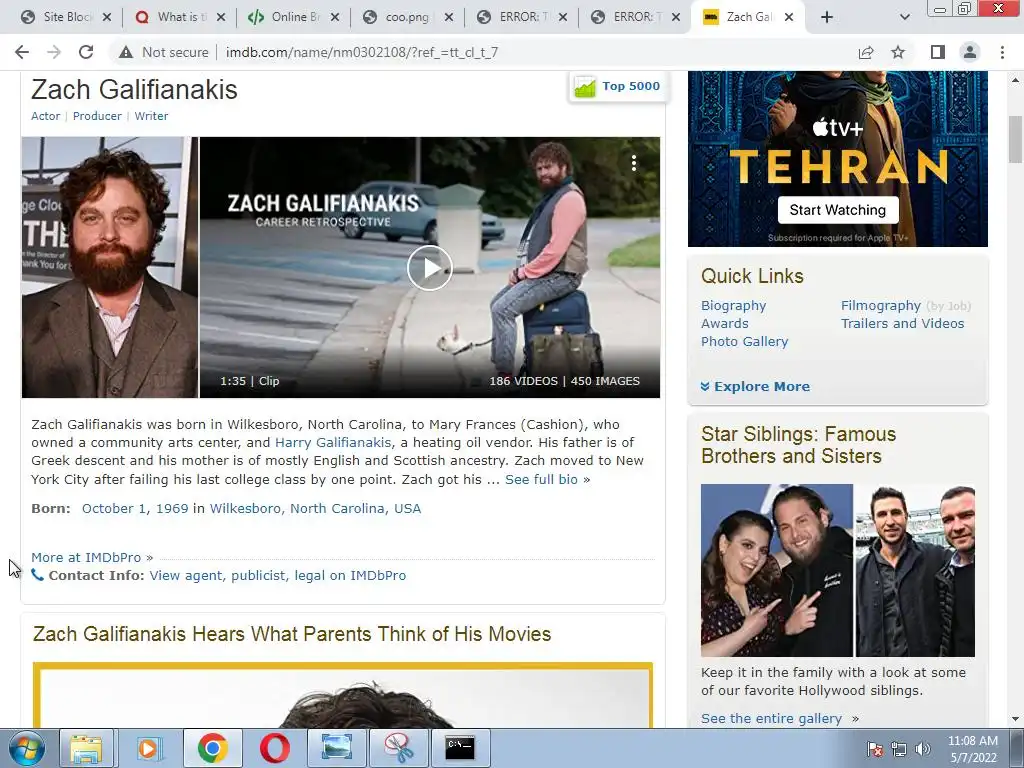This screenshot has width=1024, height=768.
Task: Open the Harry Galifianakis link
Action: [333, 443]
